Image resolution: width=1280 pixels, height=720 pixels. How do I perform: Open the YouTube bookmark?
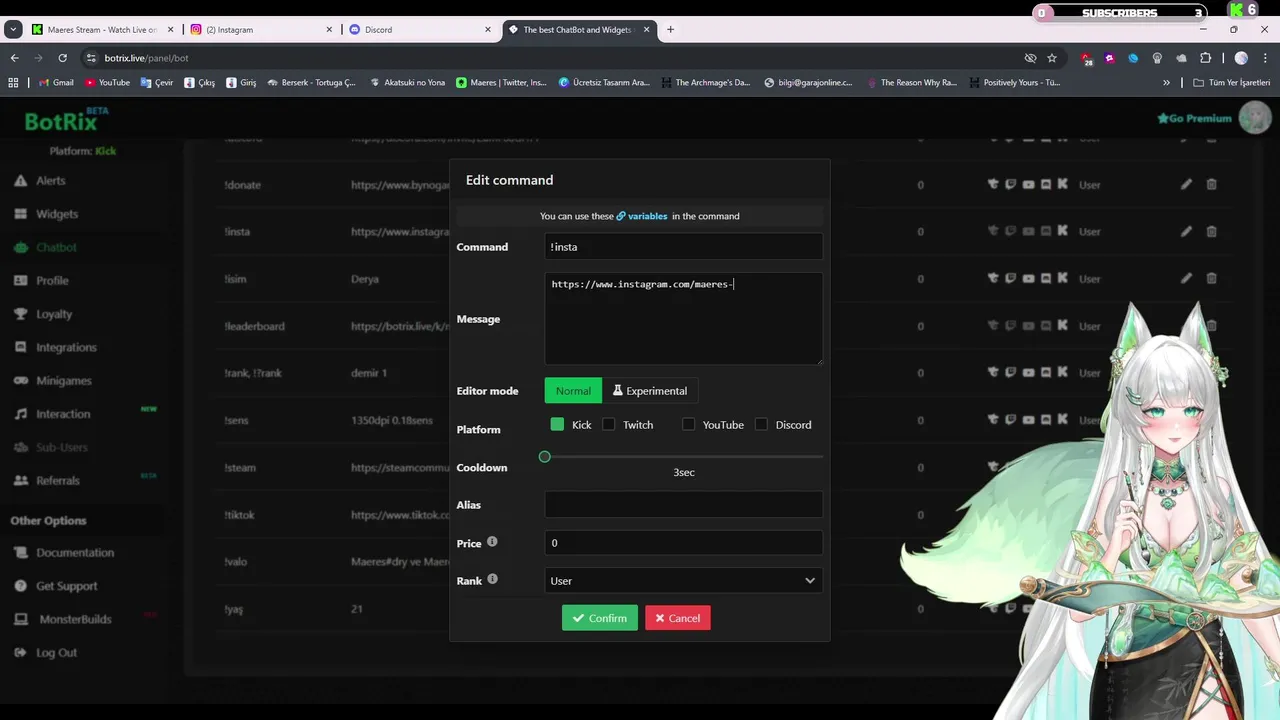[107, 83]
